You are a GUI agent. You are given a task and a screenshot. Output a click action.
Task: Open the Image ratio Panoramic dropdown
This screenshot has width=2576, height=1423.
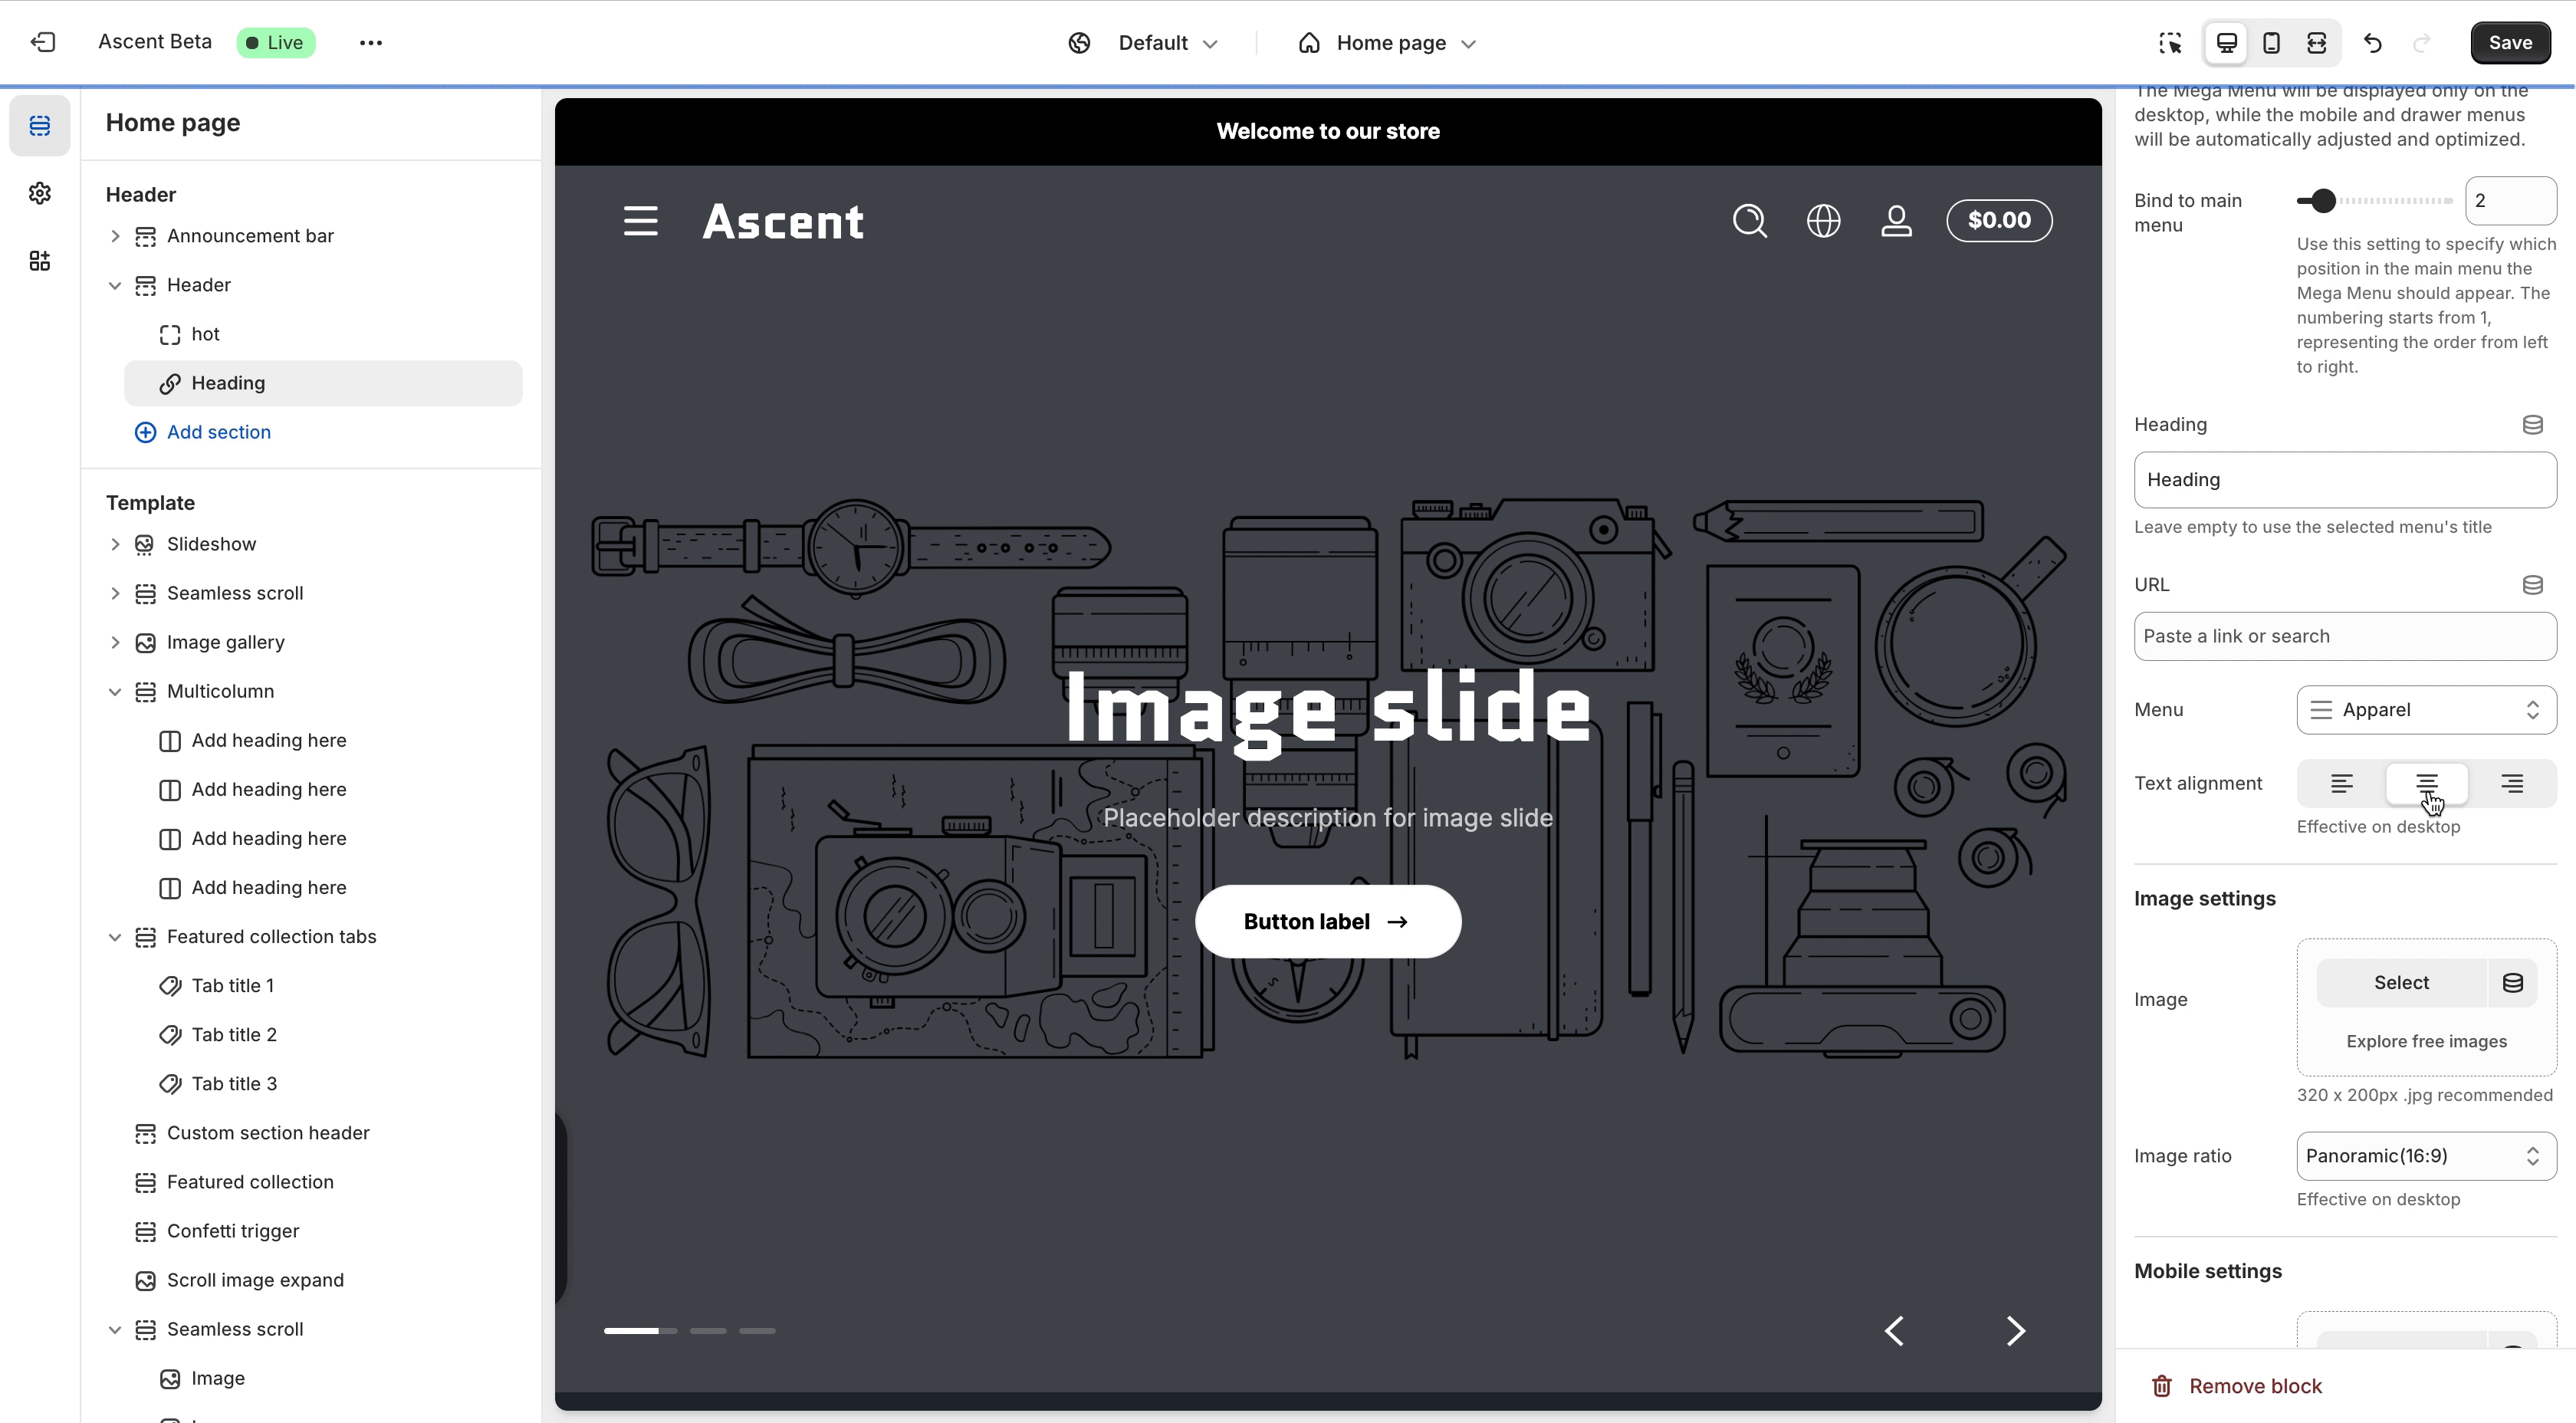2425,1156
